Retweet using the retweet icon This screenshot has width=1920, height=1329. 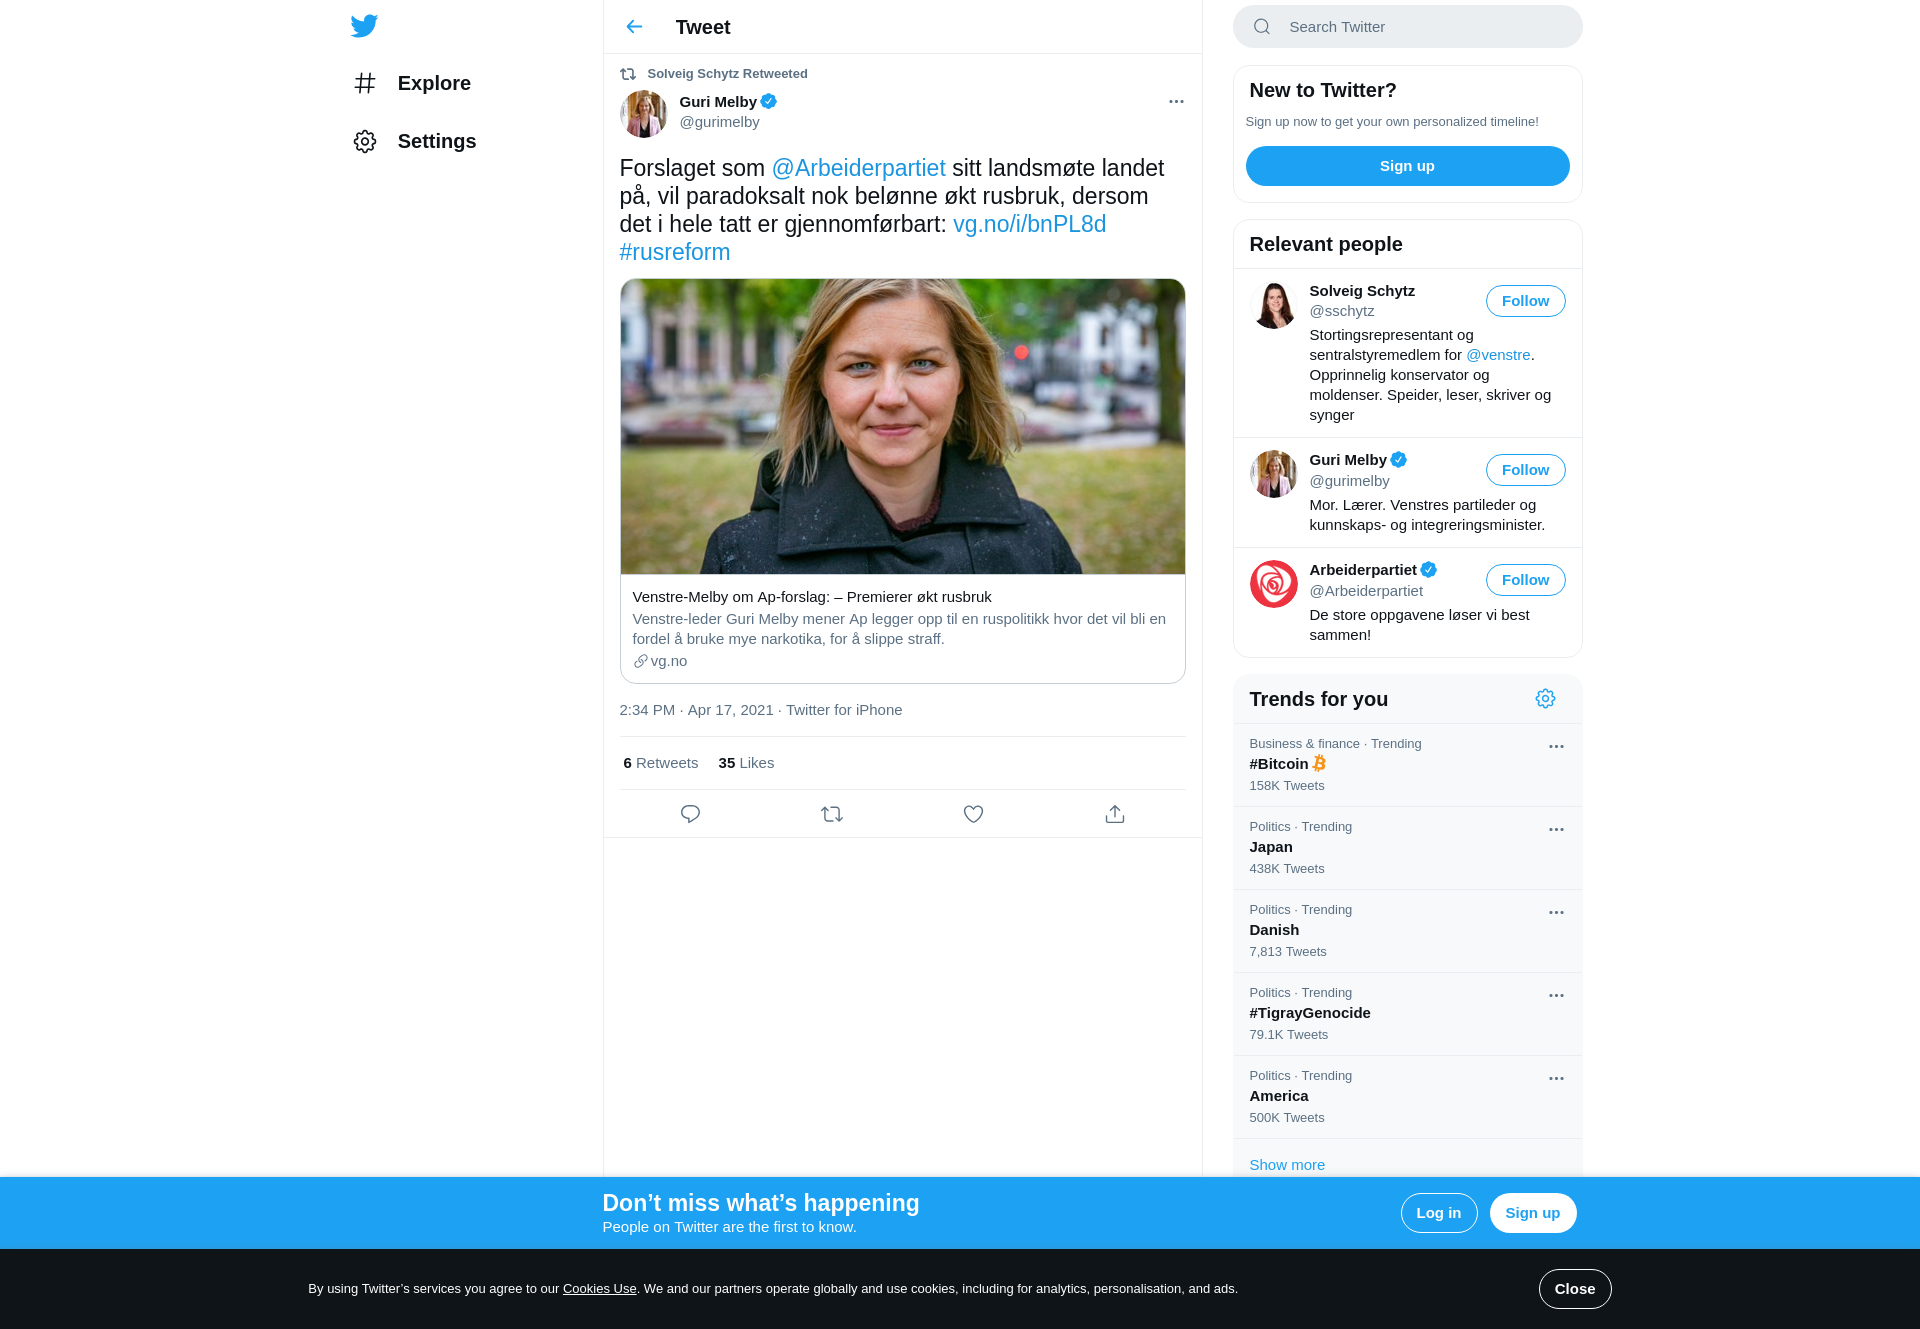point(832,814)
